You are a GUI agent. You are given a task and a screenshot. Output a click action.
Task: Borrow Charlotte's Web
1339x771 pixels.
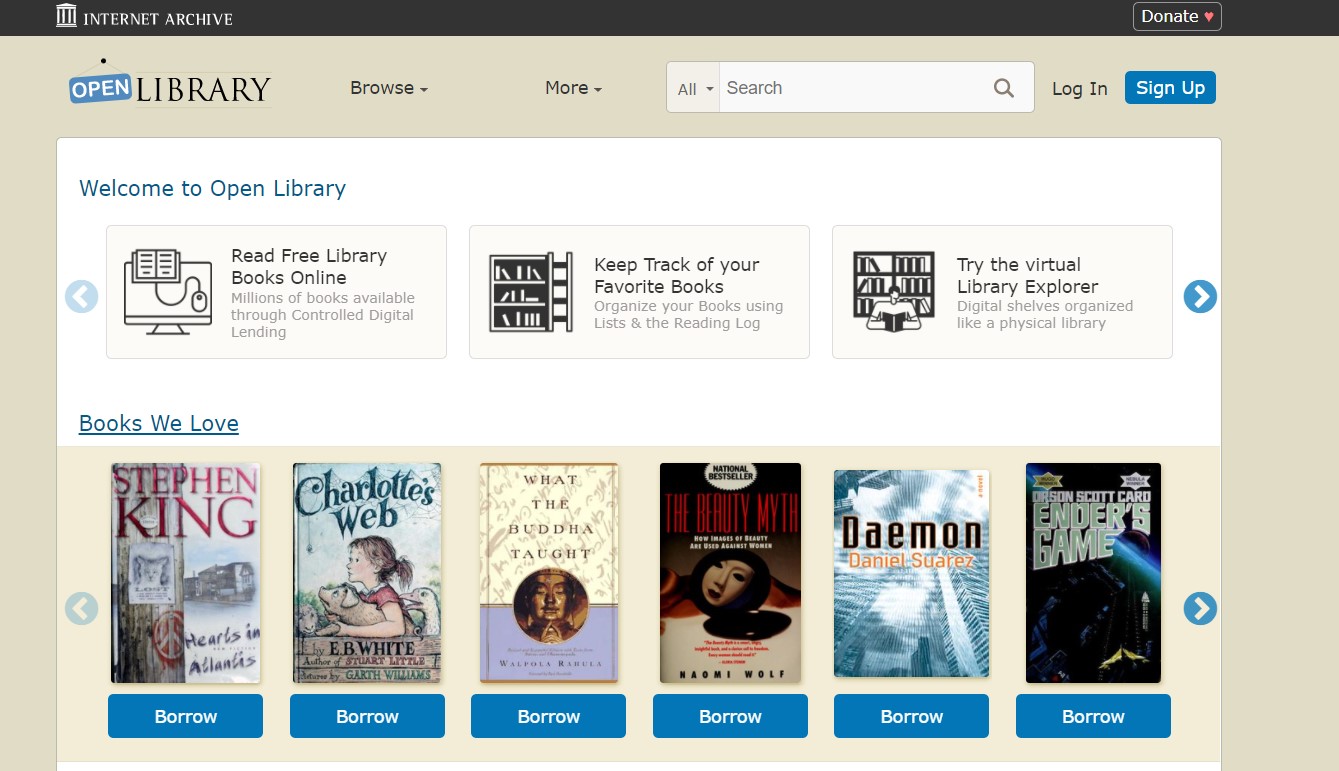(x=367, y=716)
